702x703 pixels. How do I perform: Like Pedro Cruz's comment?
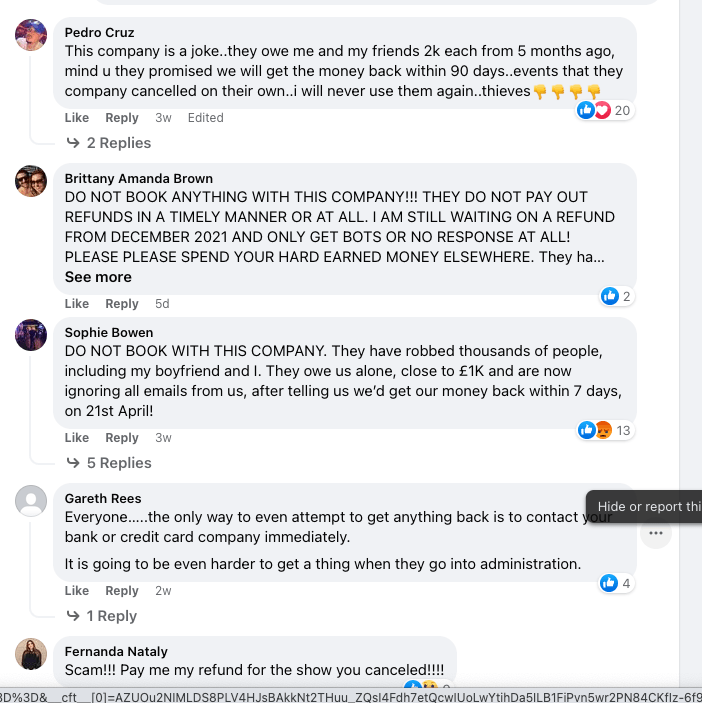point(77,118)
